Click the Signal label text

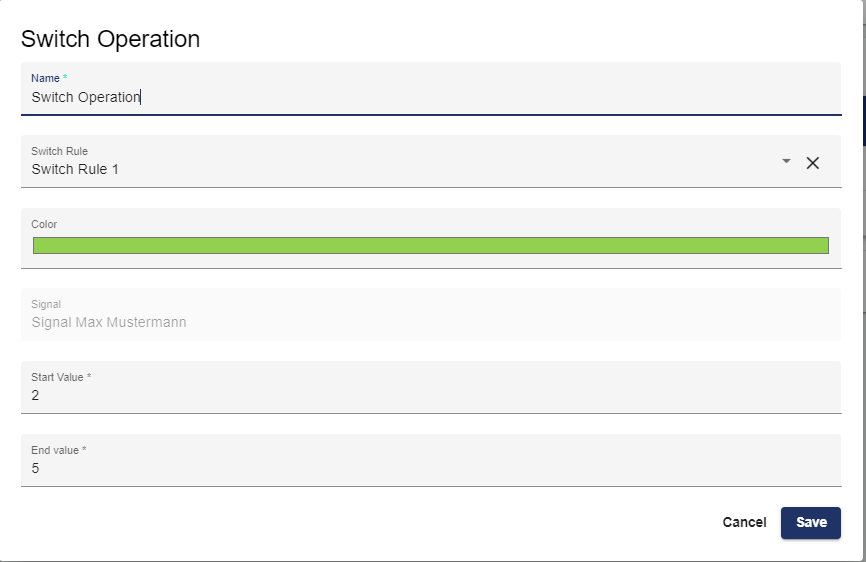pos(46,304)
